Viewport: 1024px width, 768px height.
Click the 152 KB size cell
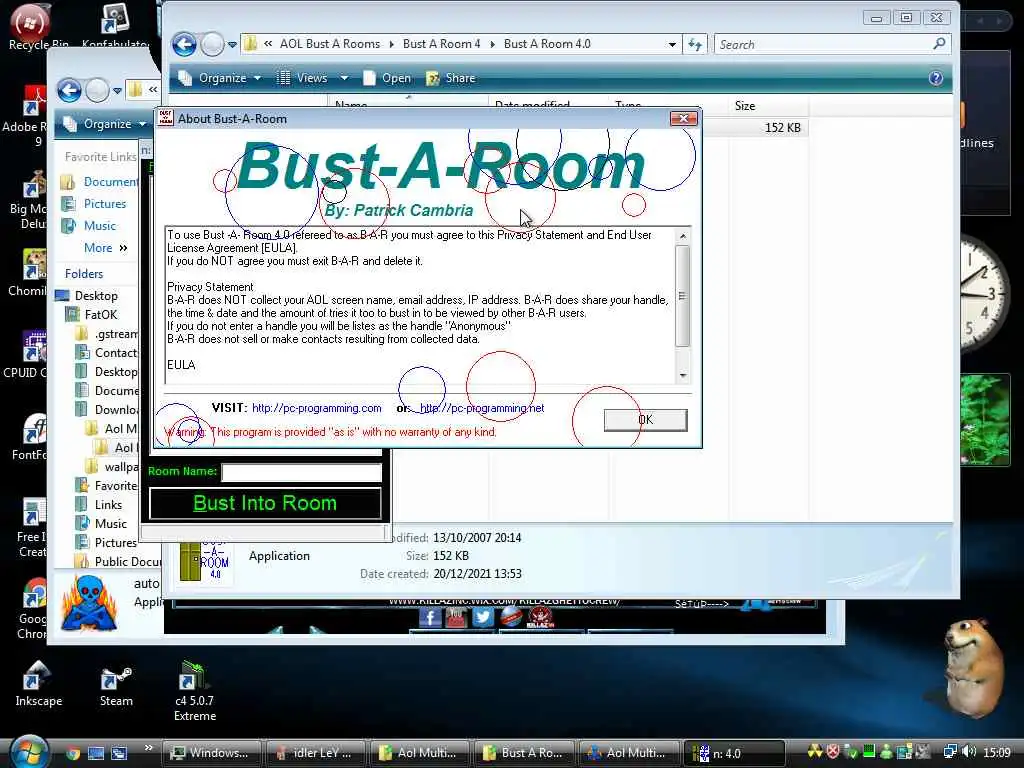(x=782, y=128)
